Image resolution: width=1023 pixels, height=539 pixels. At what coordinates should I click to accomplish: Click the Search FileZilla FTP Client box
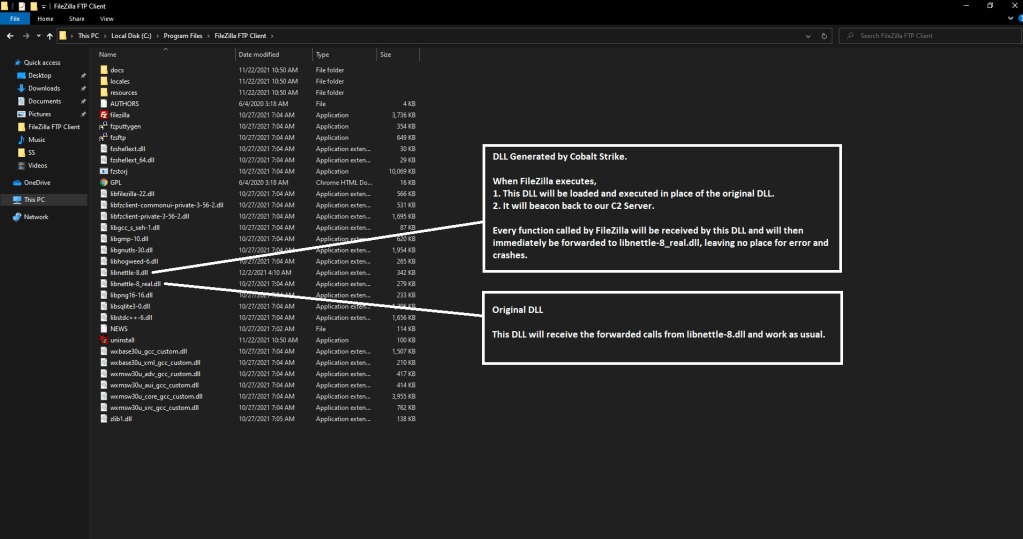tap(930, 36)
